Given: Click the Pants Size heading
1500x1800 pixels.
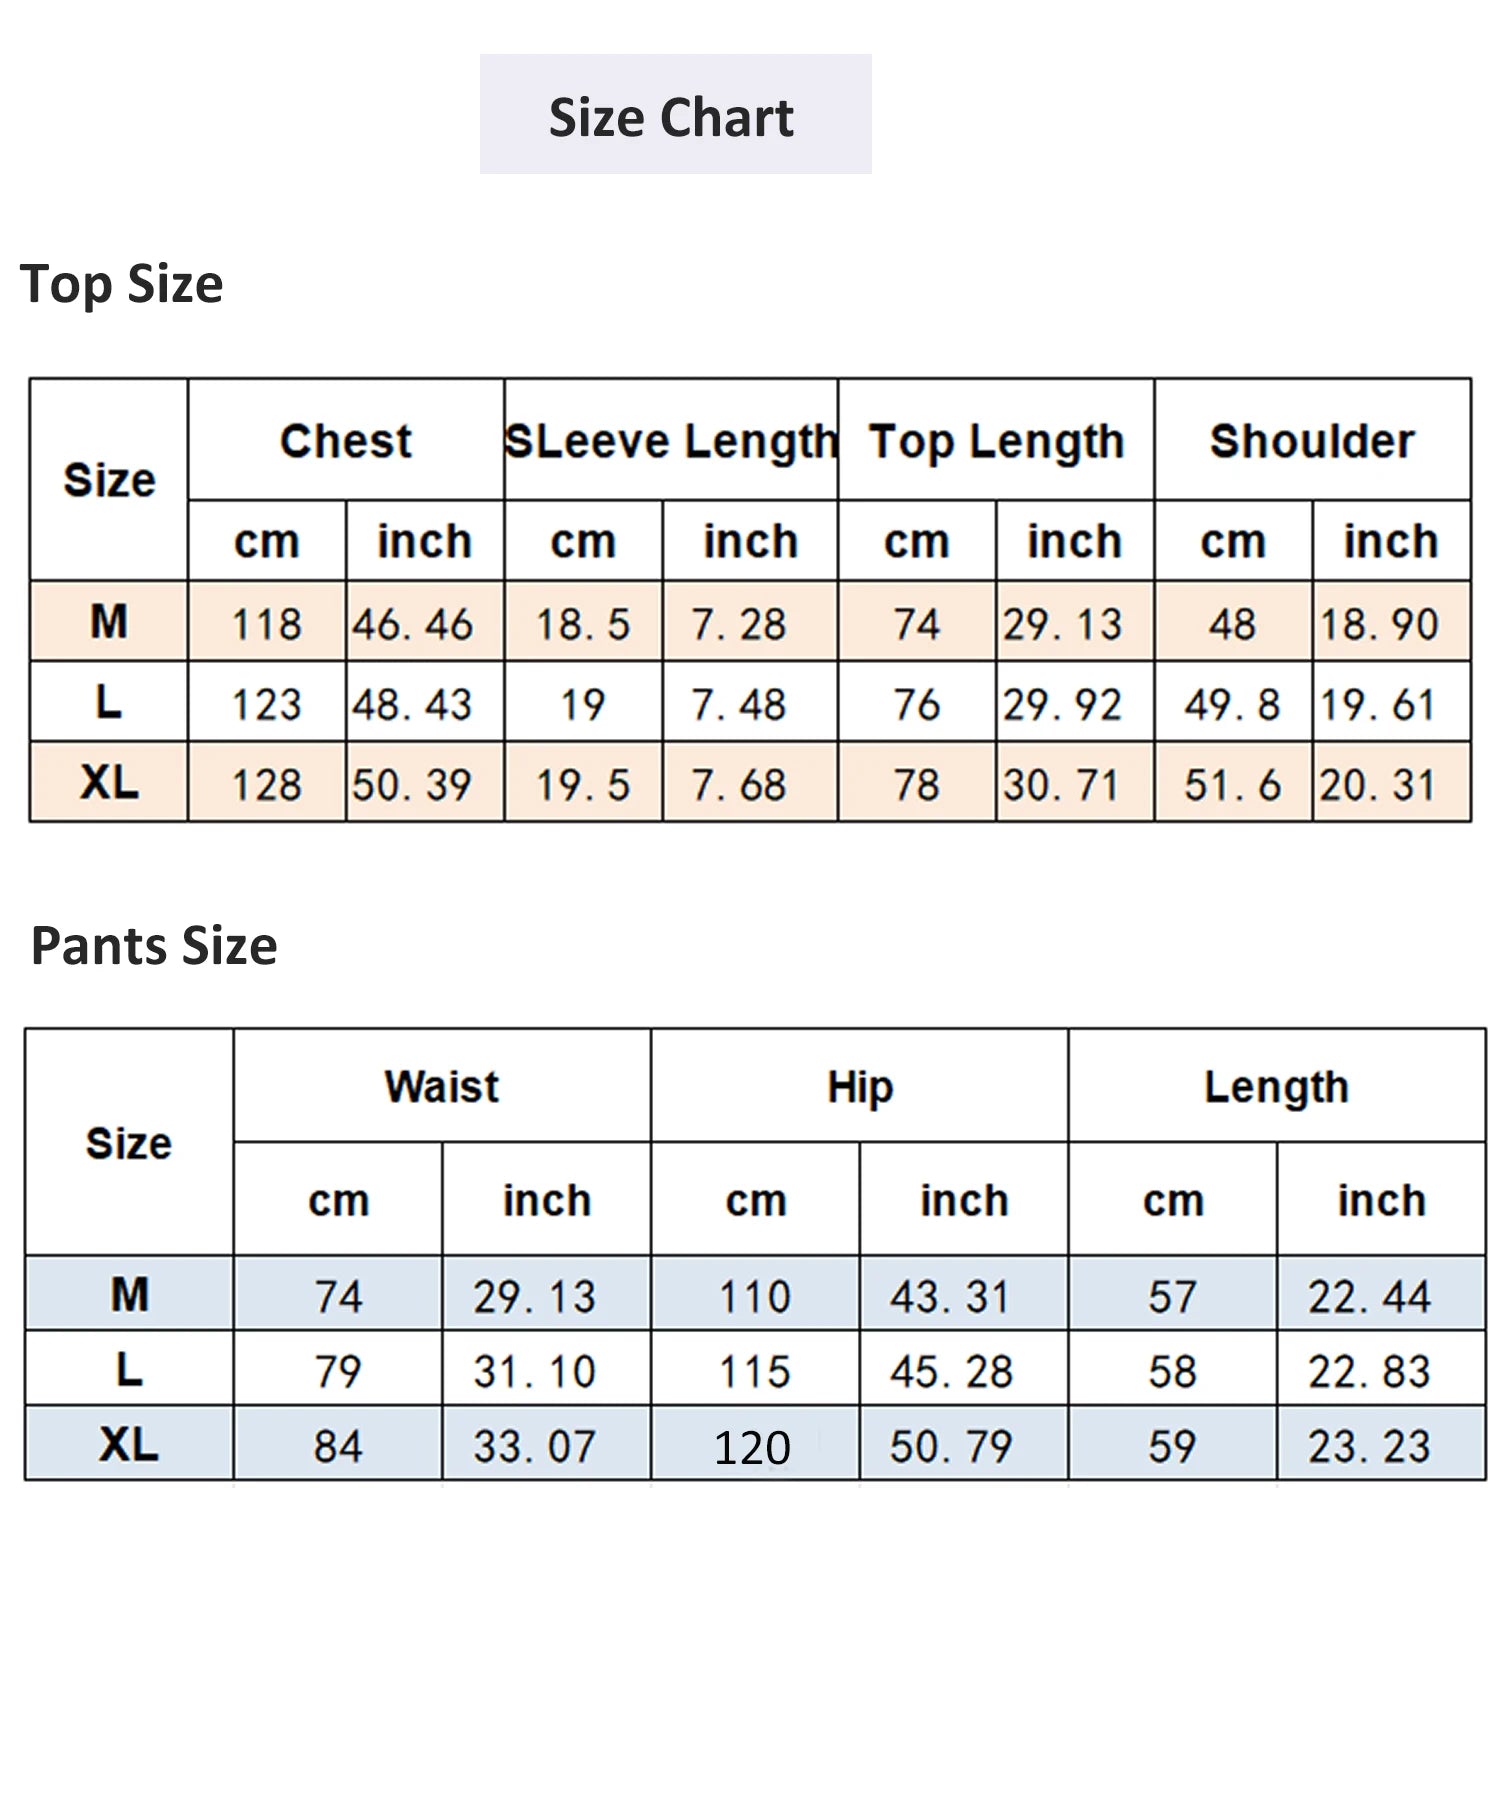Looking at the screenshot, I should [154, 946].
